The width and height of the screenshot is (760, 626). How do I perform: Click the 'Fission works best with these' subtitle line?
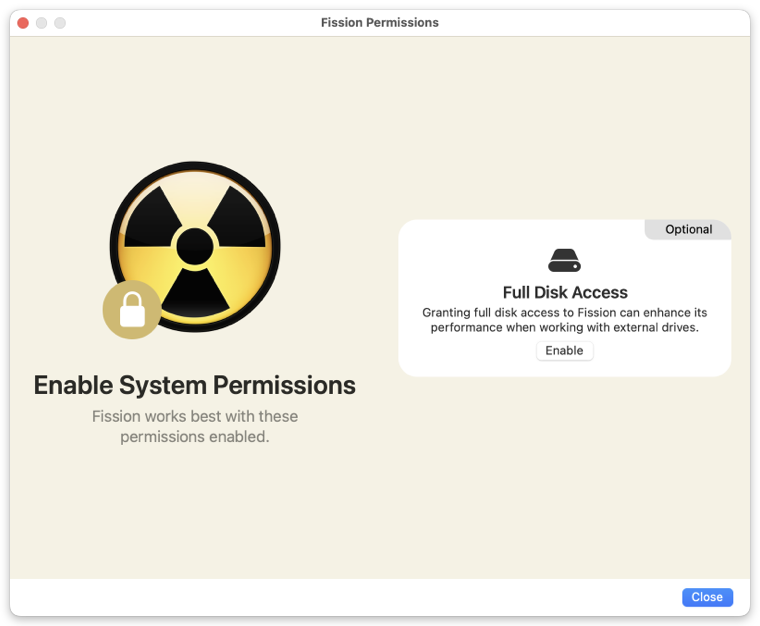coord(195,416)
